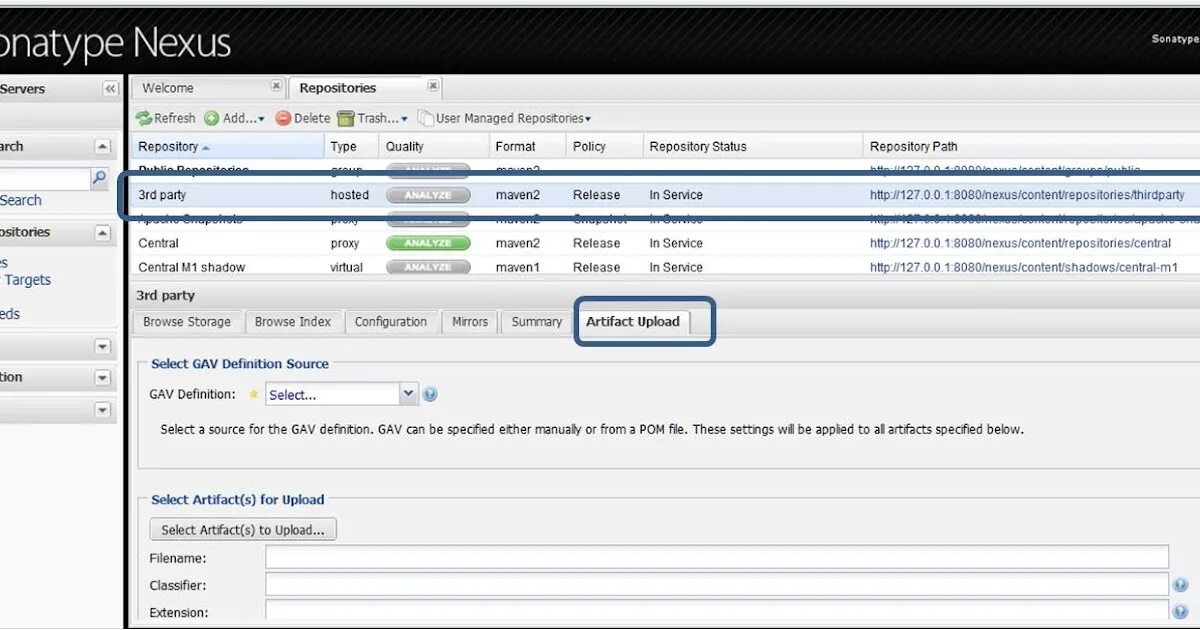Open the central-m1 shadows path link

point(1024,267)
